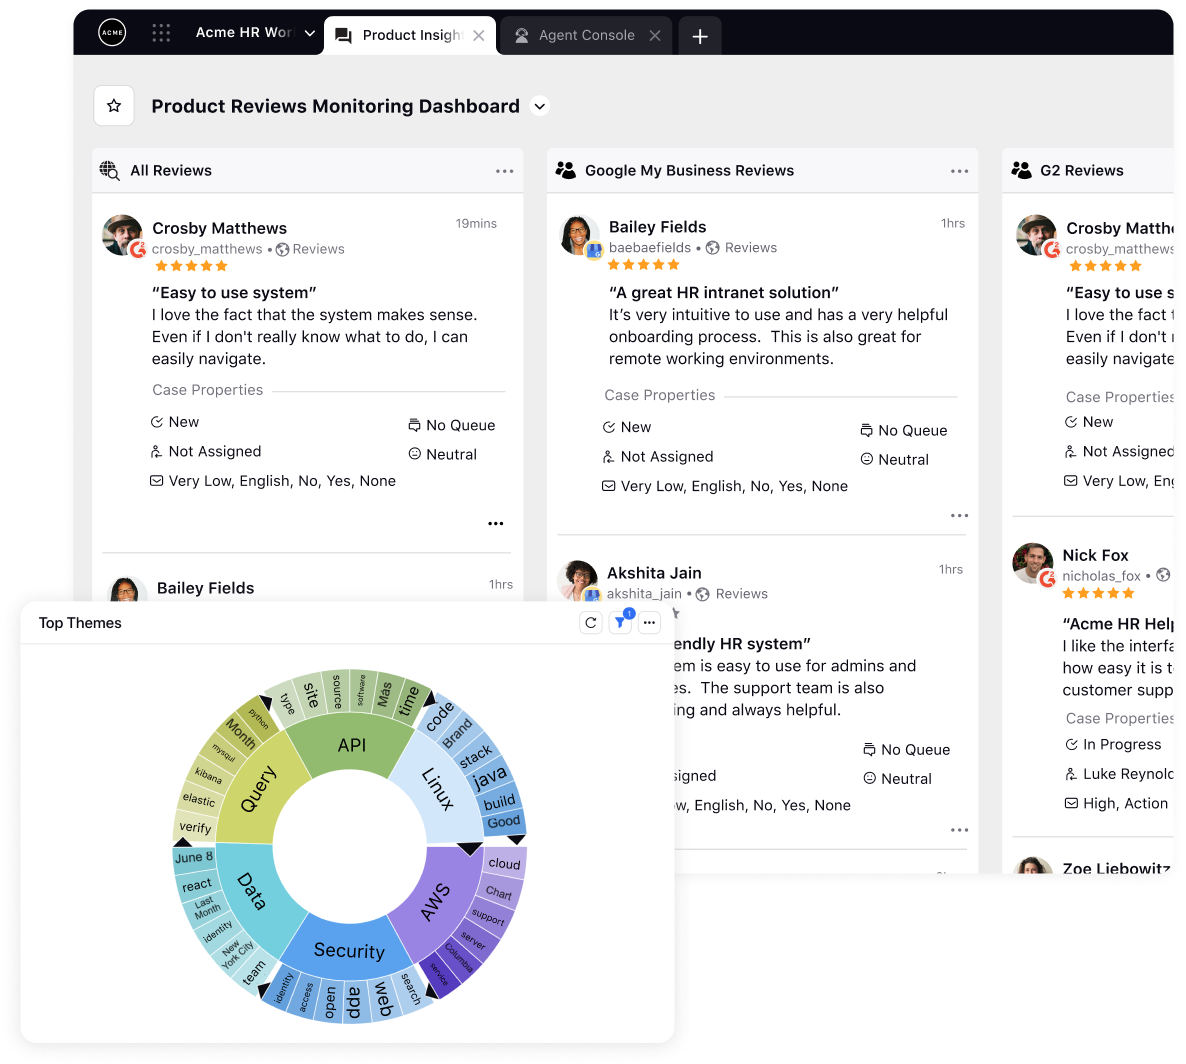The width and height of the screenshot is (1186, 1064).
Task: Click Reviews source link under baebaefields
Action: pyautogui.click(x=742, y=248)
